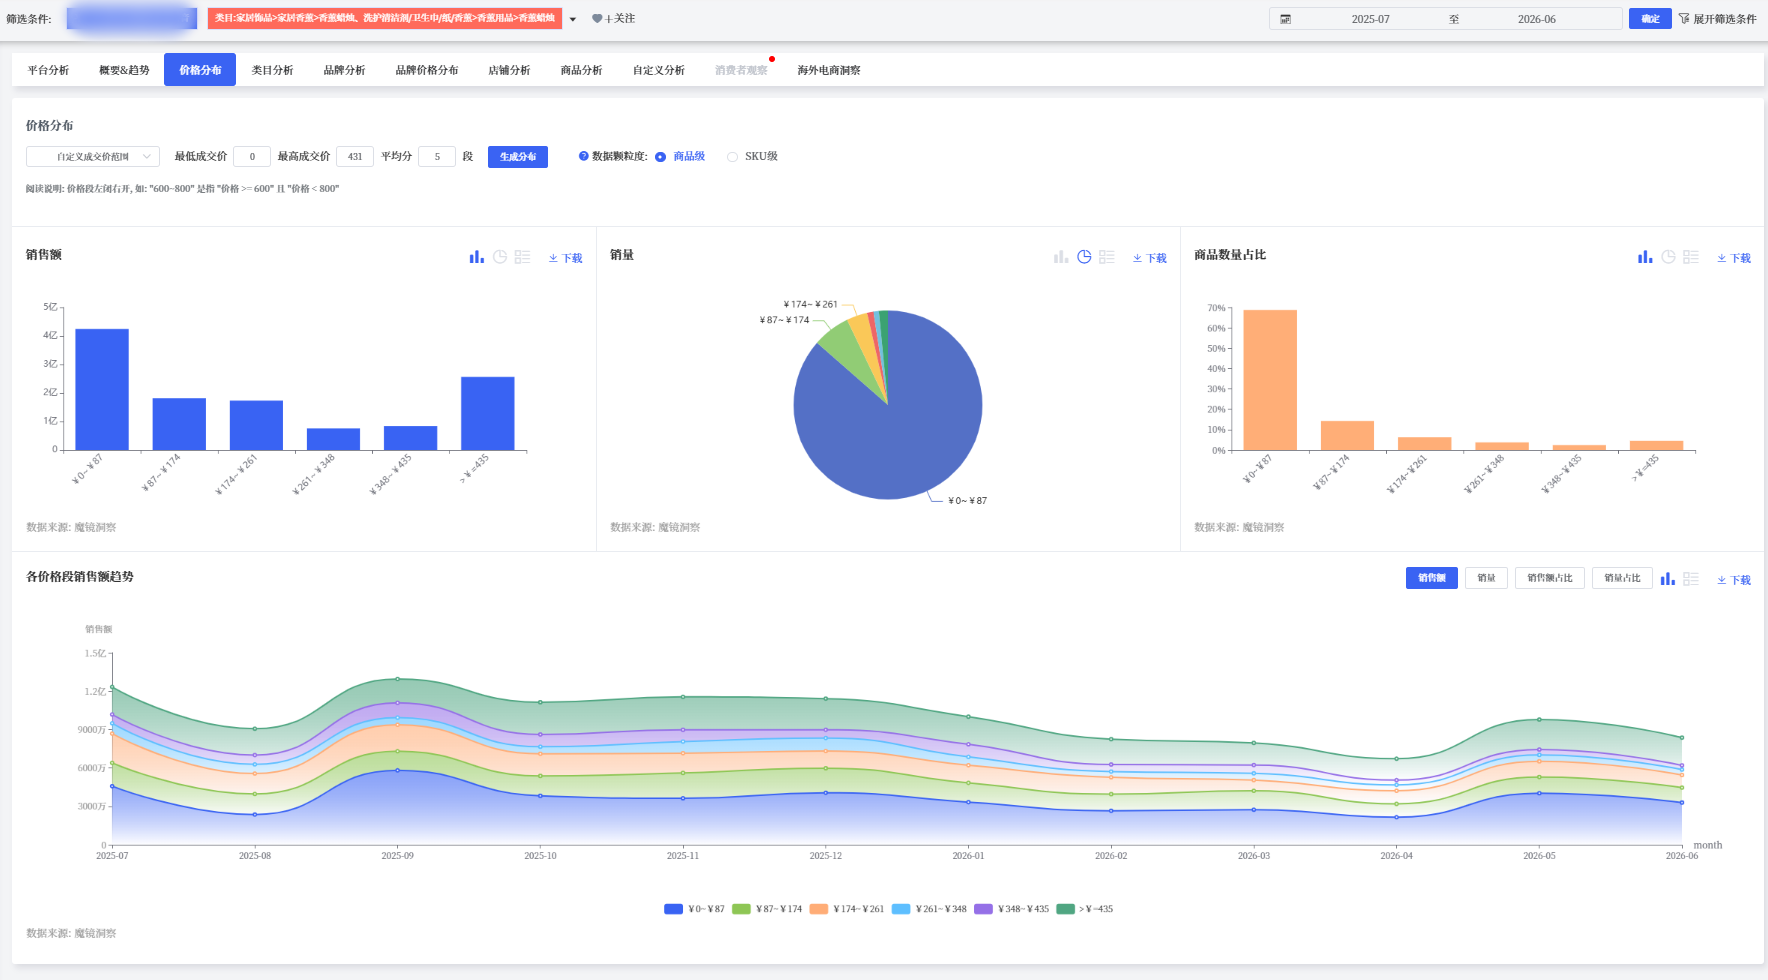Switch trend chart to list view icon
This screenshot has height=980, width=1768.
(x=1690, y=579)
